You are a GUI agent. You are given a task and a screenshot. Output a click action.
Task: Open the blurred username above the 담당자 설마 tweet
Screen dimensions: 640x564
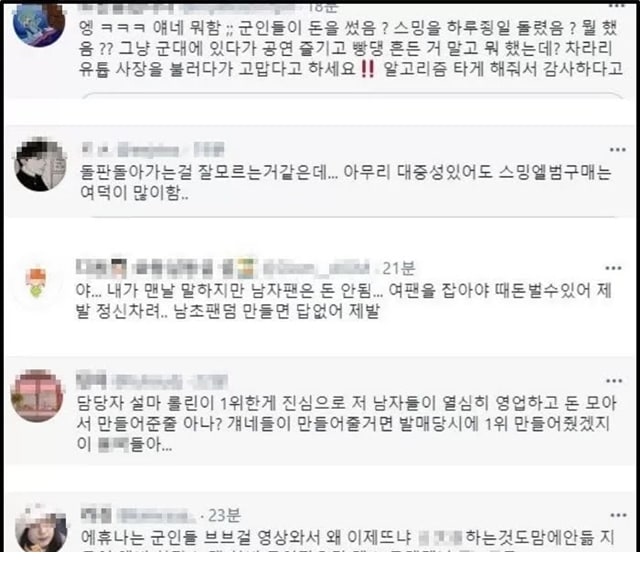point(152,381)
